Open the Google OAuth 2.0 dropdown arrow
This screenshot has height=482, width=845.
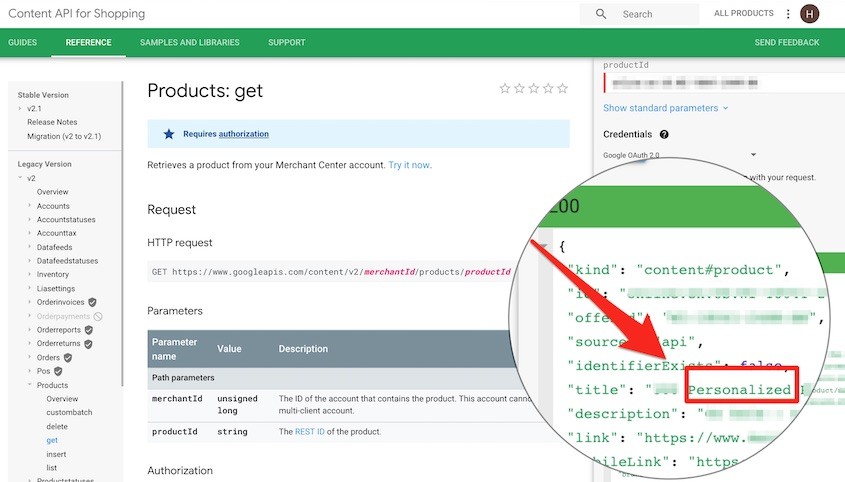click(x=753, y=155)
